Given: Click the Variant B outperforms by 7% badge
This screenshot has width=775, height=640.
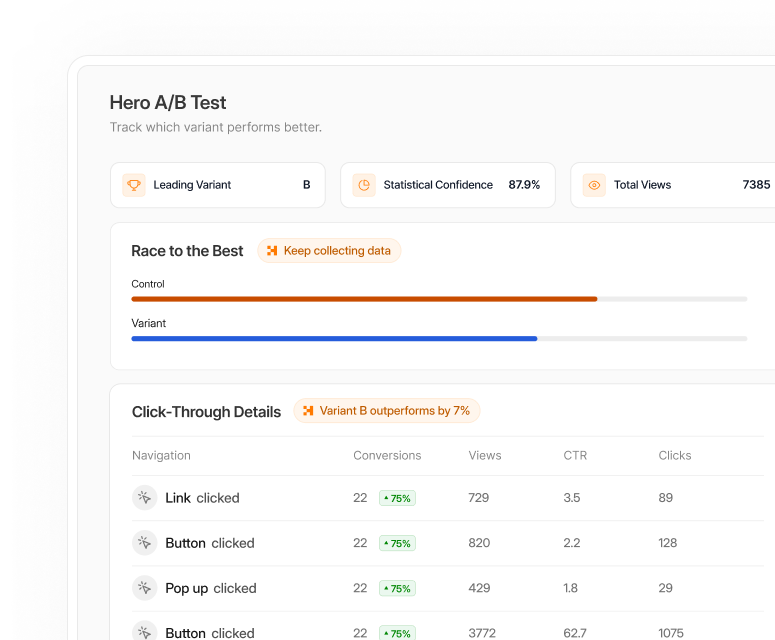Looking at the screenshot, I should point(387,411).
